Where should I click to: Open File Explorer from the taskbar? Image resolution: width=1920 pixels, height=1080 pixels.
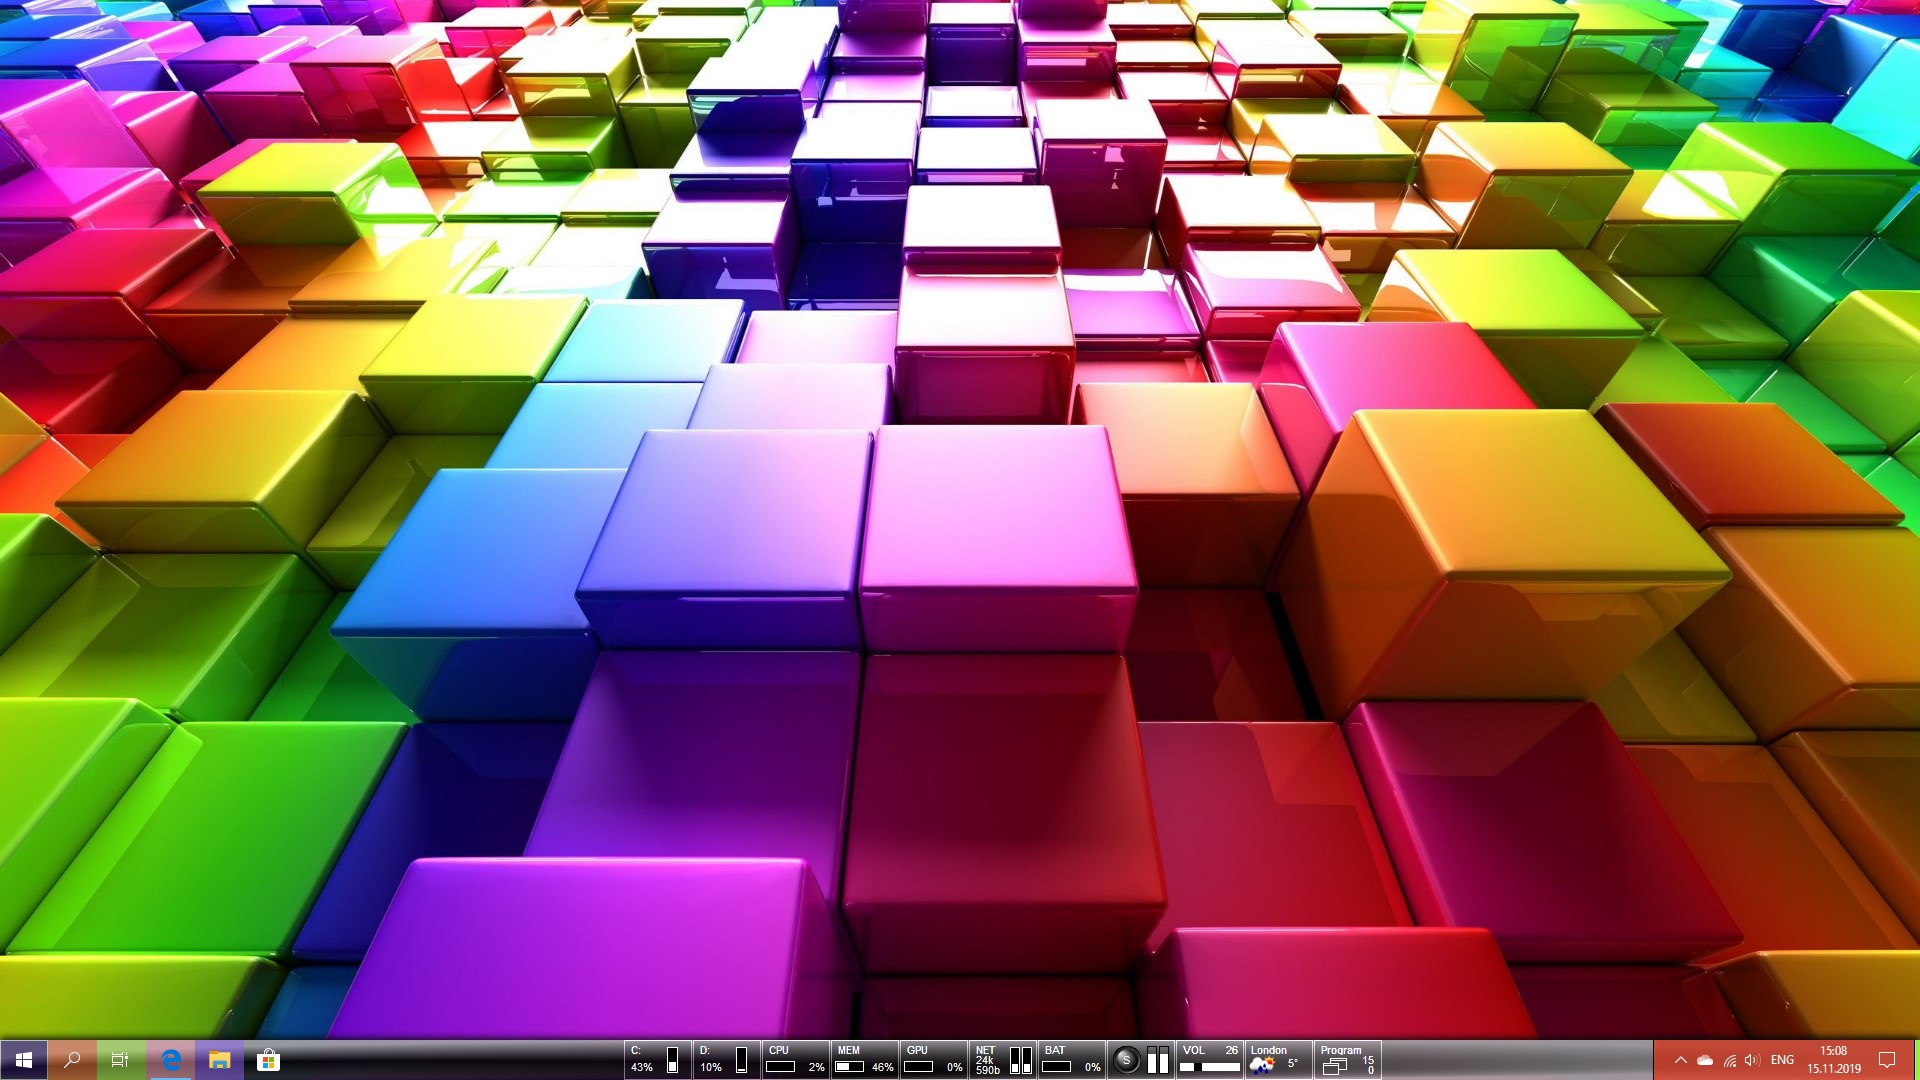[219, 1060]
